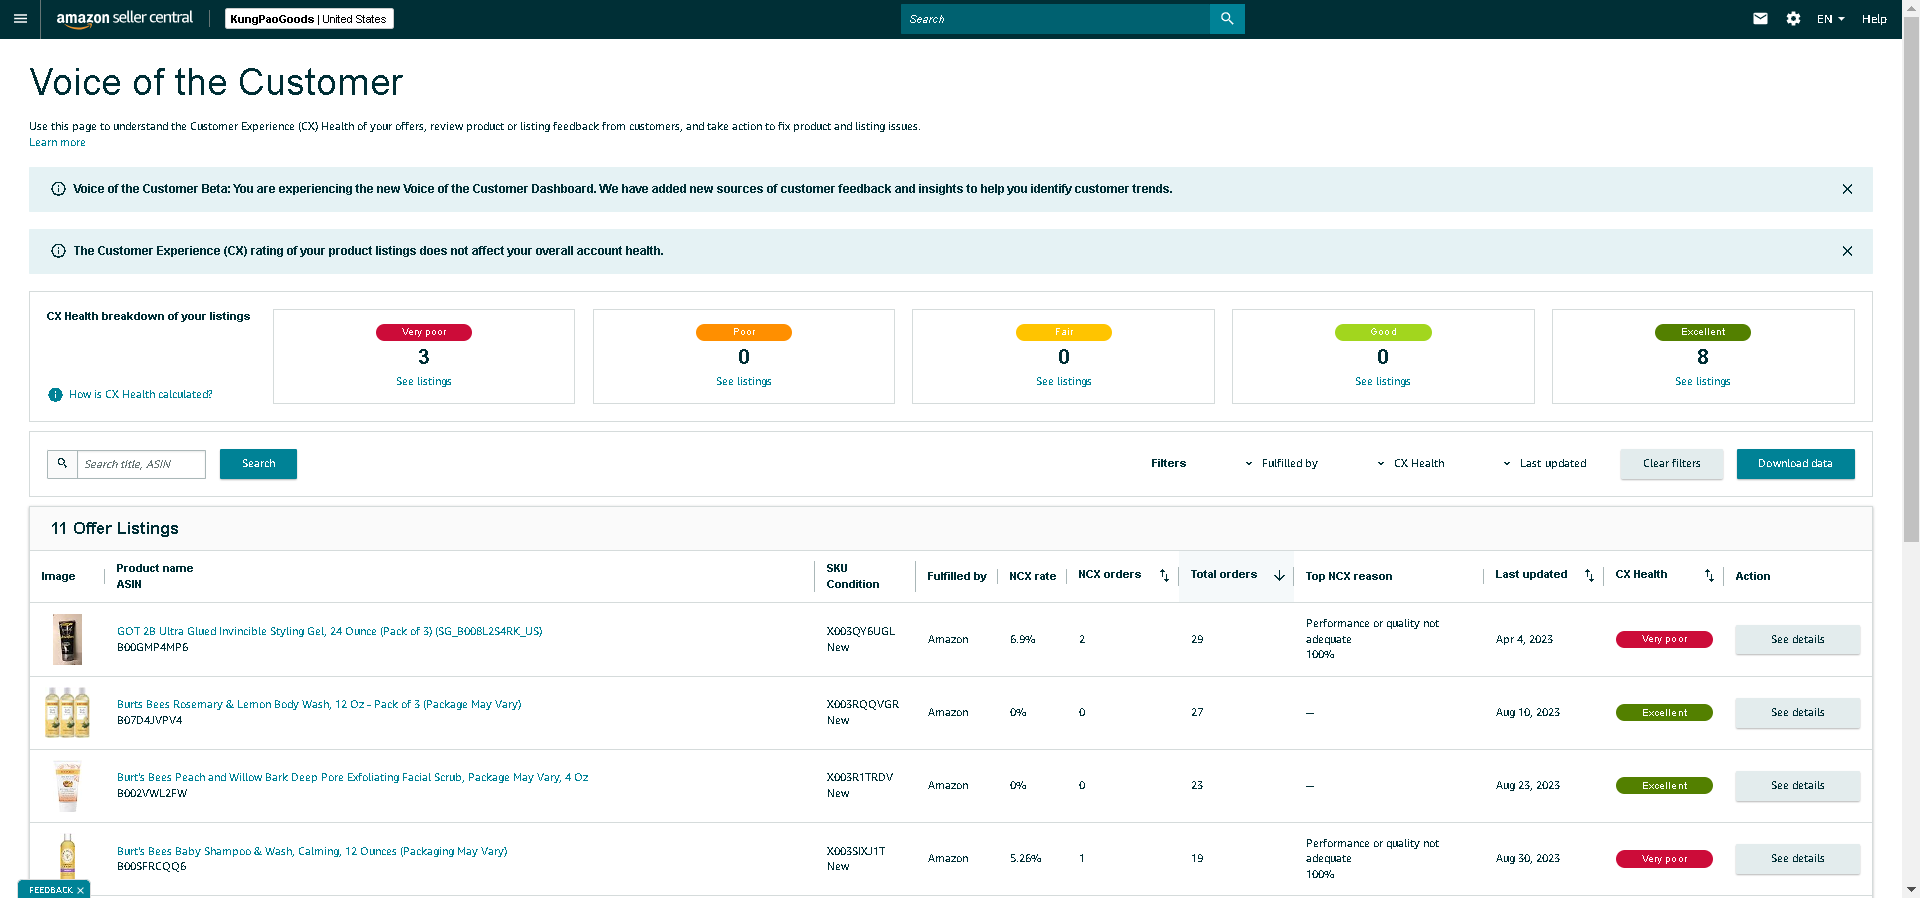Click the Poor category pill

[744, 333]
